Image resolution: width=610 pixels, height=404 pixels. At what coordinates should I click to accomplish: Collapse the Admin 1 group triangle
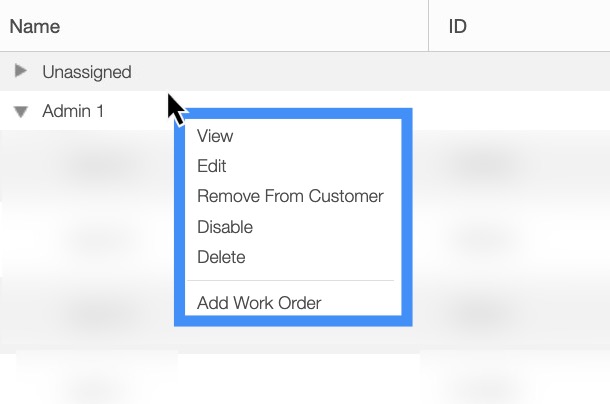point(20,112)
